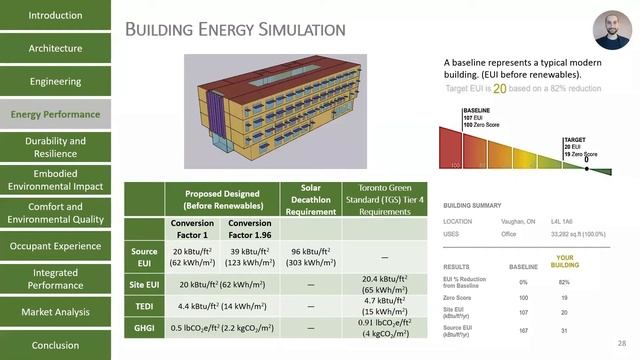Select the Engineering navigation tab
The image size is (640, 360).
coord(55,81)
